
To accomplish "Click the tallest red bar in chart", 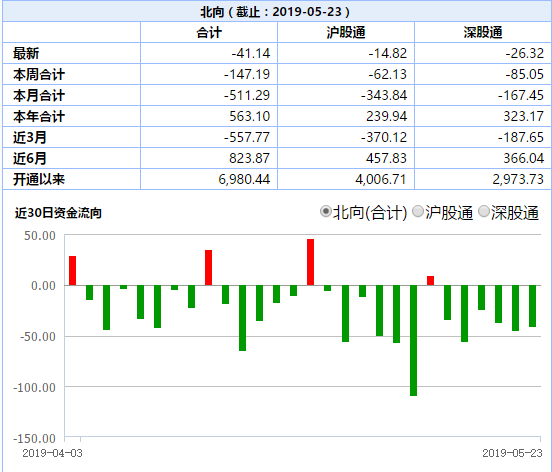I will pos(310,262).
